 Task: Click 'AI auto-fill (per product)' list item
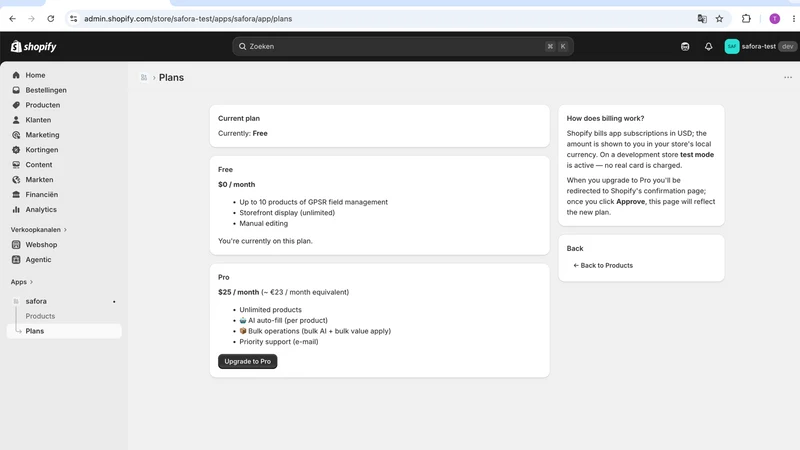coord(284,320)
